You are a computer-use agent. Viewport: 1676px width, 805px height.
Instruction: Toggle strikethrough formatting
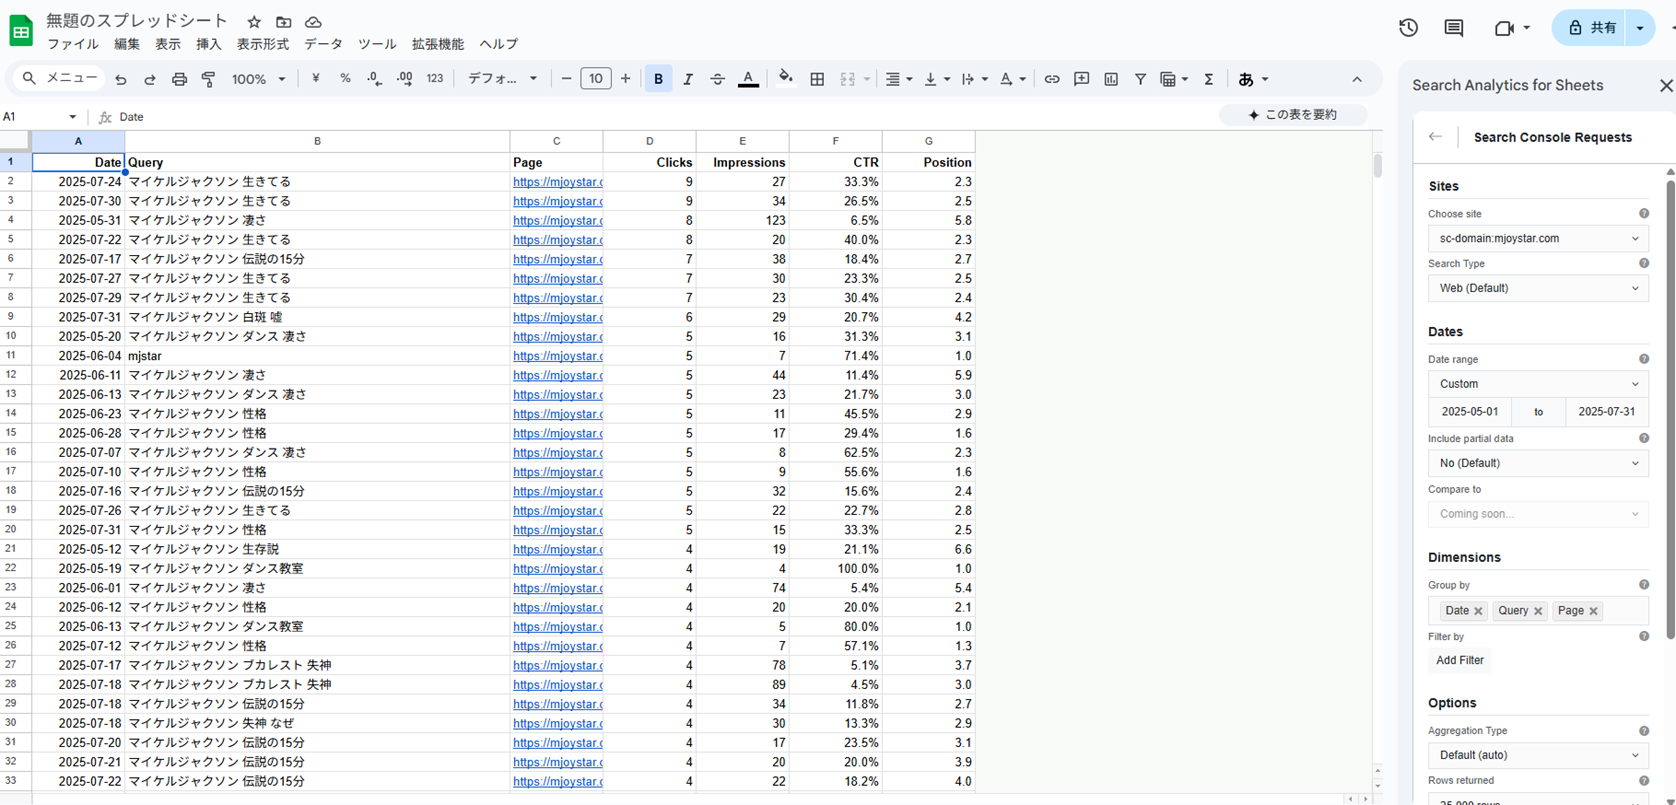click(x=717, y=79)
